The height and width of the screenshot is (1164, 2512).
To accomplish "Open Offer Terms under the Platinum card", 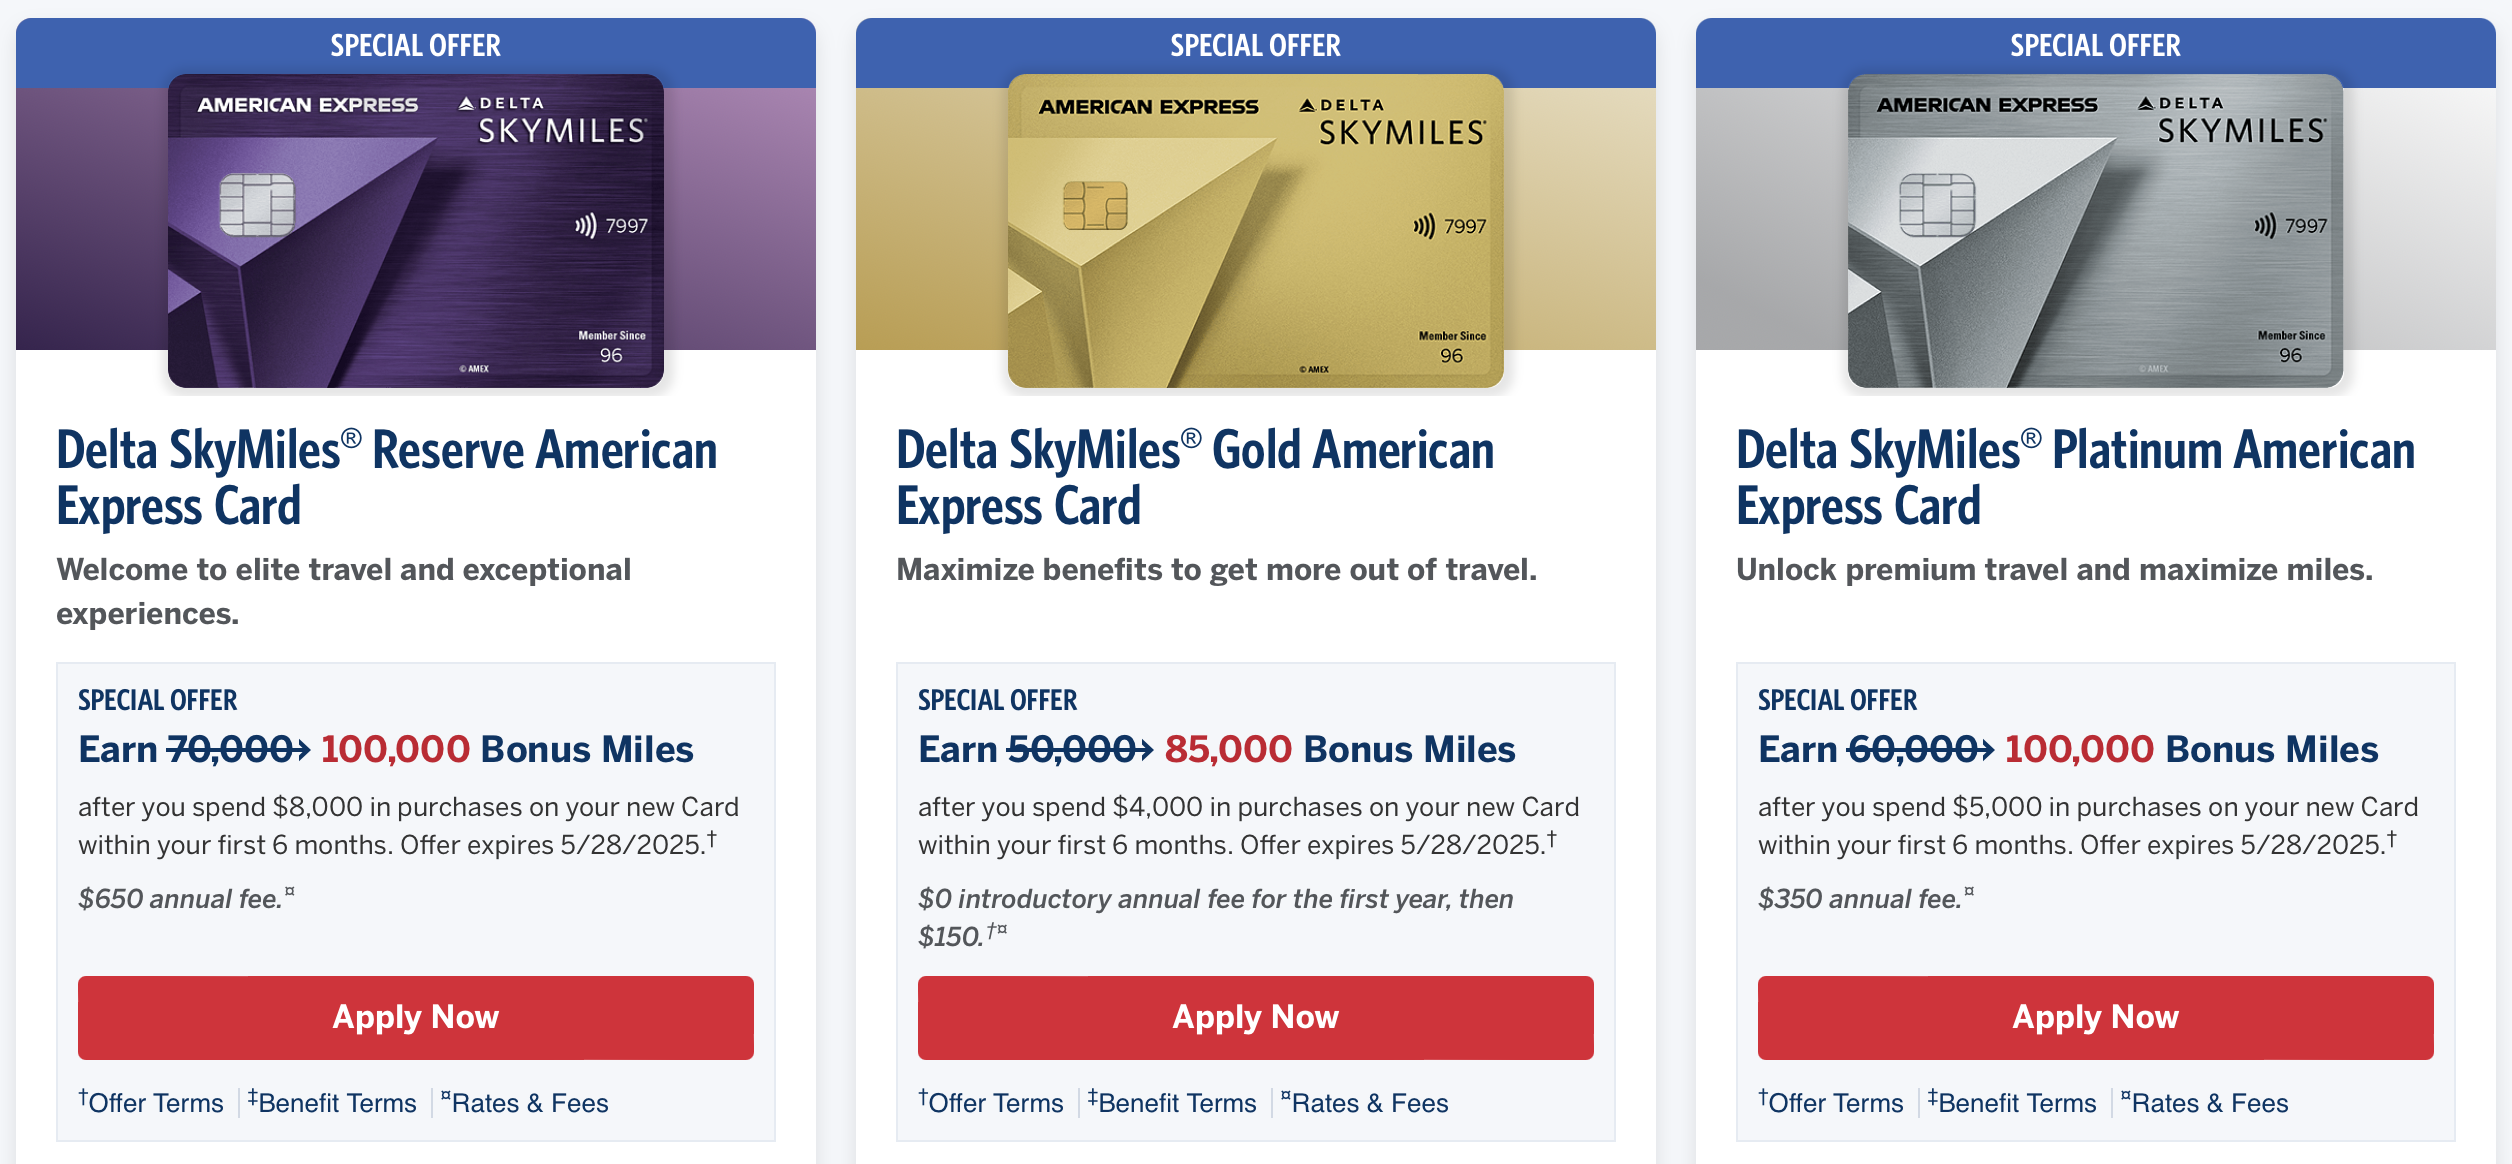I will tap(1831, 1102).
